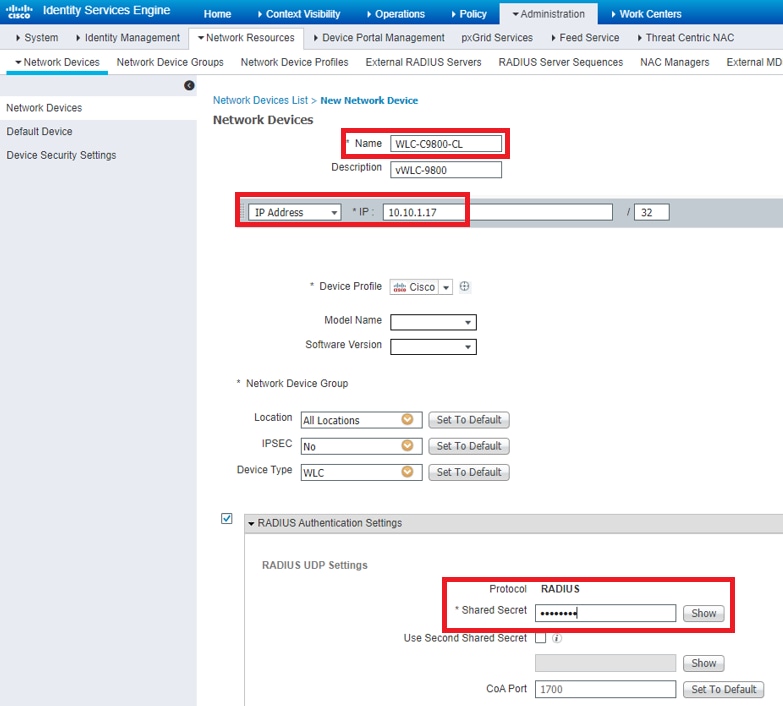Screen dimensions: 783x706
Task: Click Set To Default for IPSEC
Action: coord(469,446)
